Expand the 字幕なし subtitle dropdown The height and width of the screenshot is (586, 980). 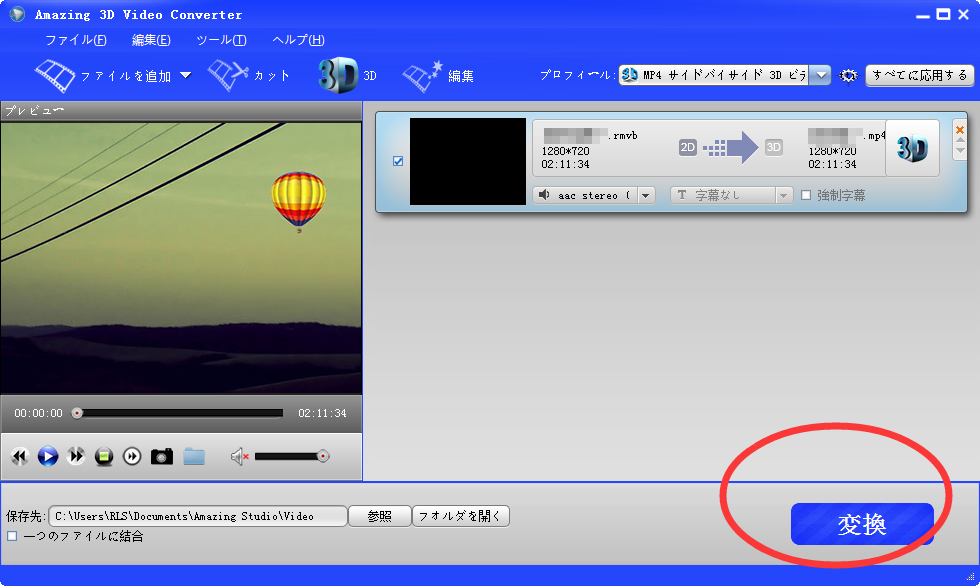784,195
